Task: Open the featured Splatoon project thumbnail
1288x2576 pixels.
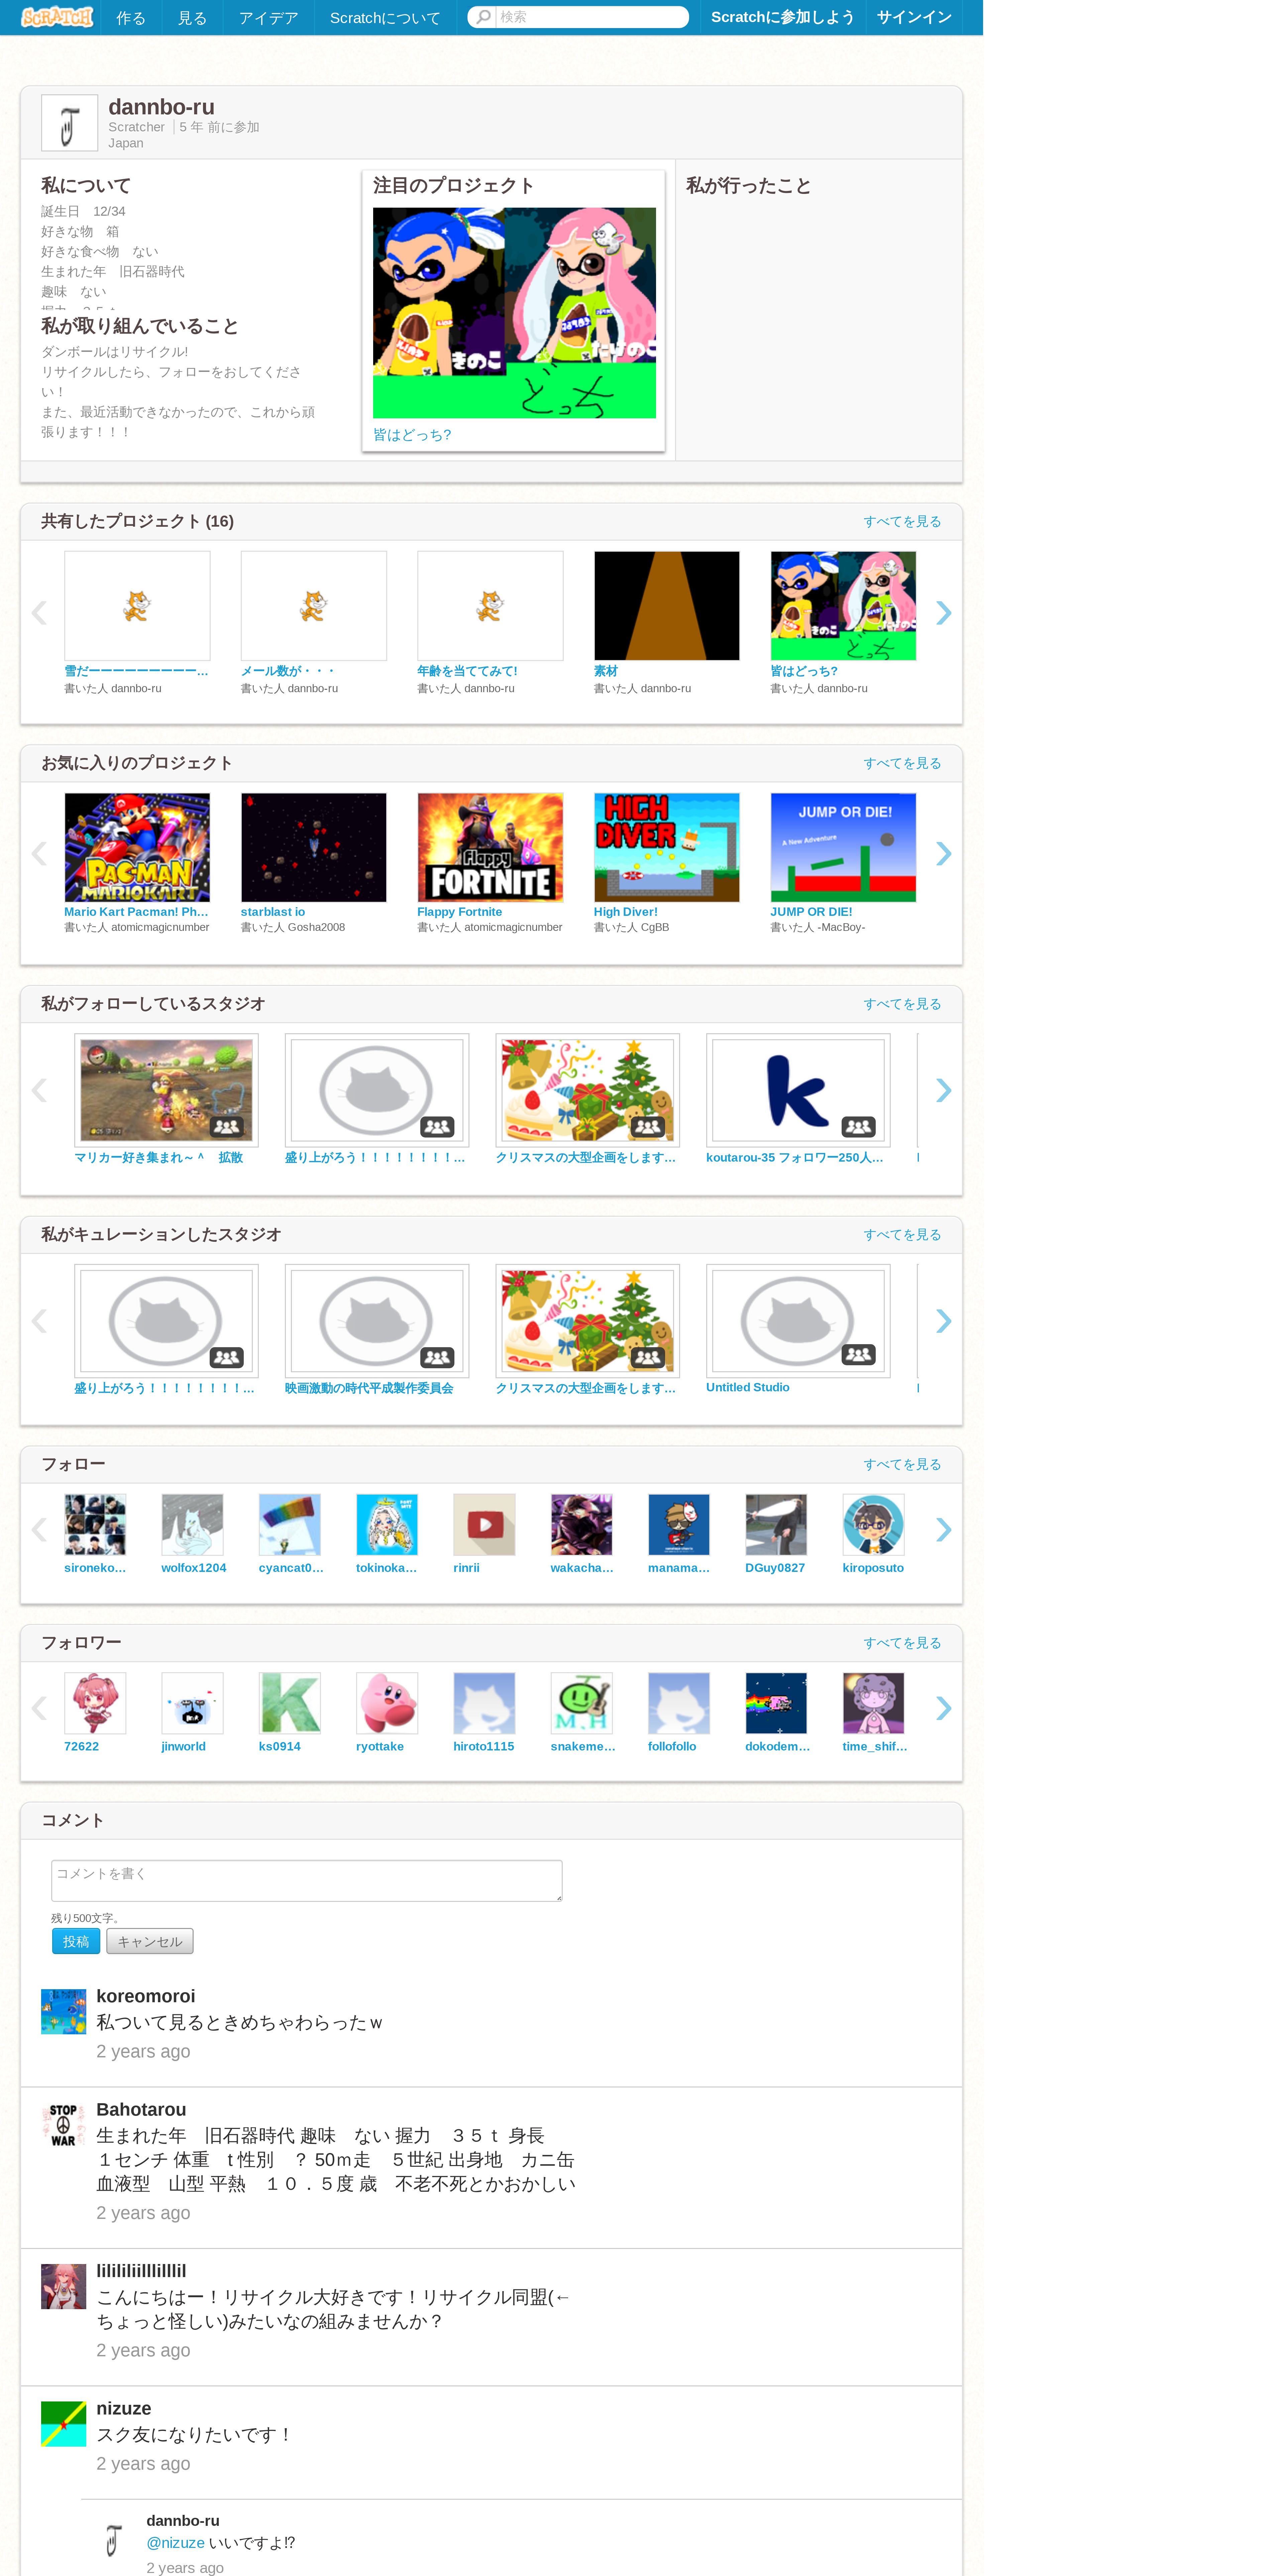Action: pyautogui.click(x=514, y=313)
